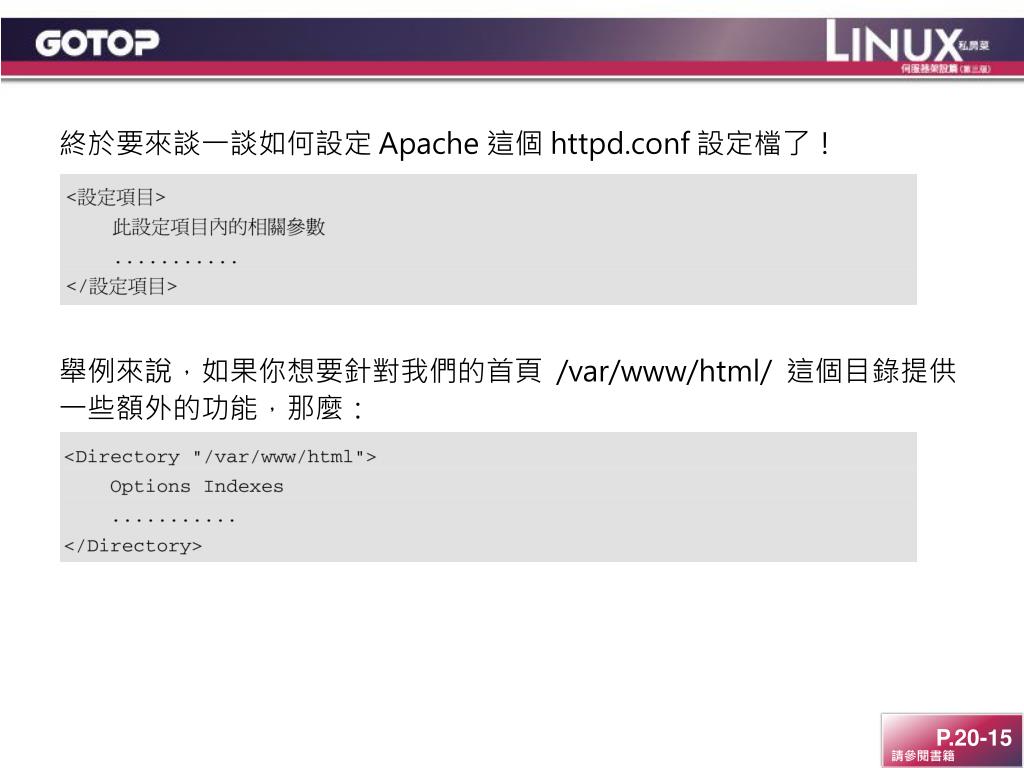
Task: Click the Options Indexes line
Action: (197, 487)
